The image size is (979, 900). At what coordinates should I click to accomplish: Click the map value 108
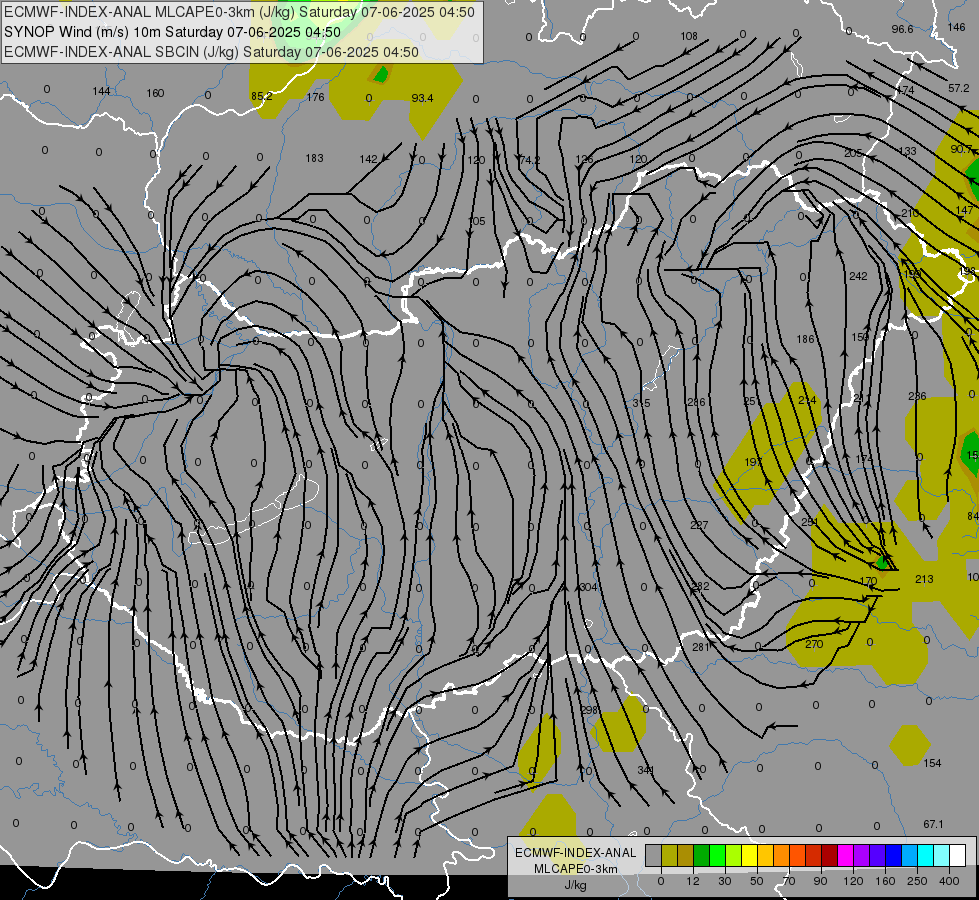pyautogui.click(x=689, y=36)
